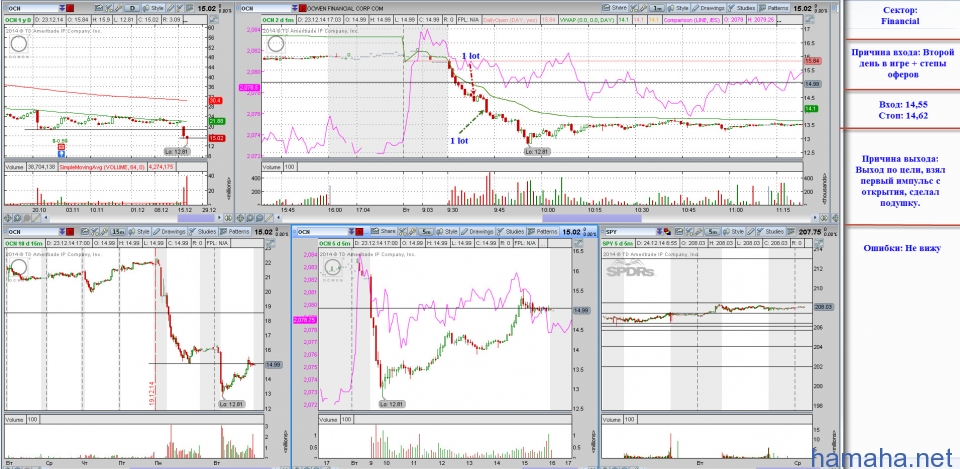Click the chart mode icon above the 1-minute chart price axis
Image resolution: width=960 pixels, height=469 pixels.
[x=810, y=18]
